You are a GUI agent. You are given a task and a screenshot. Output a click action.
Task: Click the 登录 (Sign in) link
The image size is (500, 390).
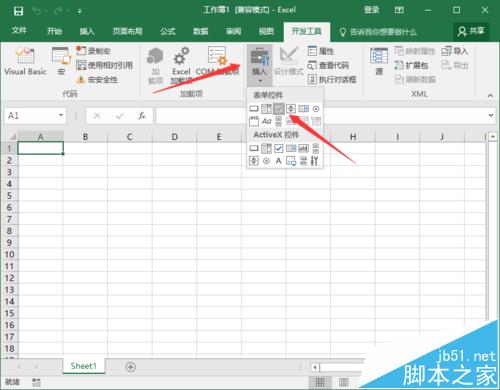point(372,10)
